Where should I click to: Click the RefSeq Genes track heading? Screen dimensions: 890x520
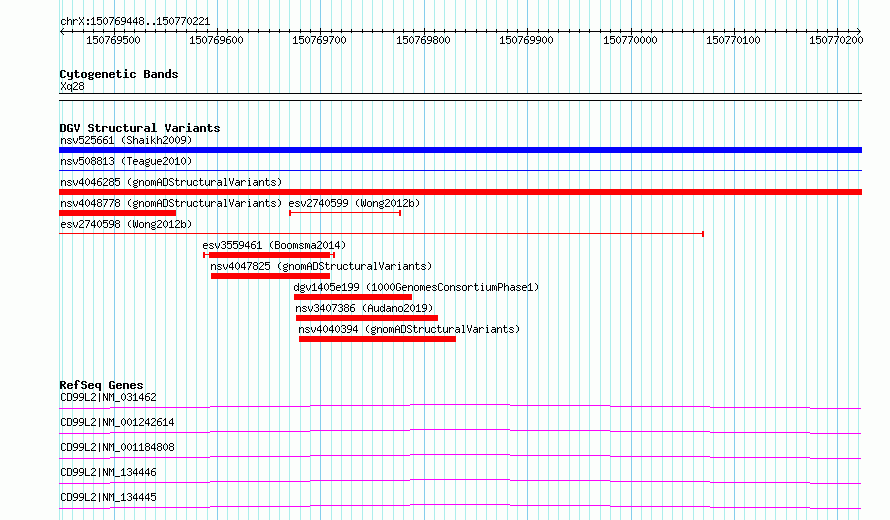tap(101, 385)
